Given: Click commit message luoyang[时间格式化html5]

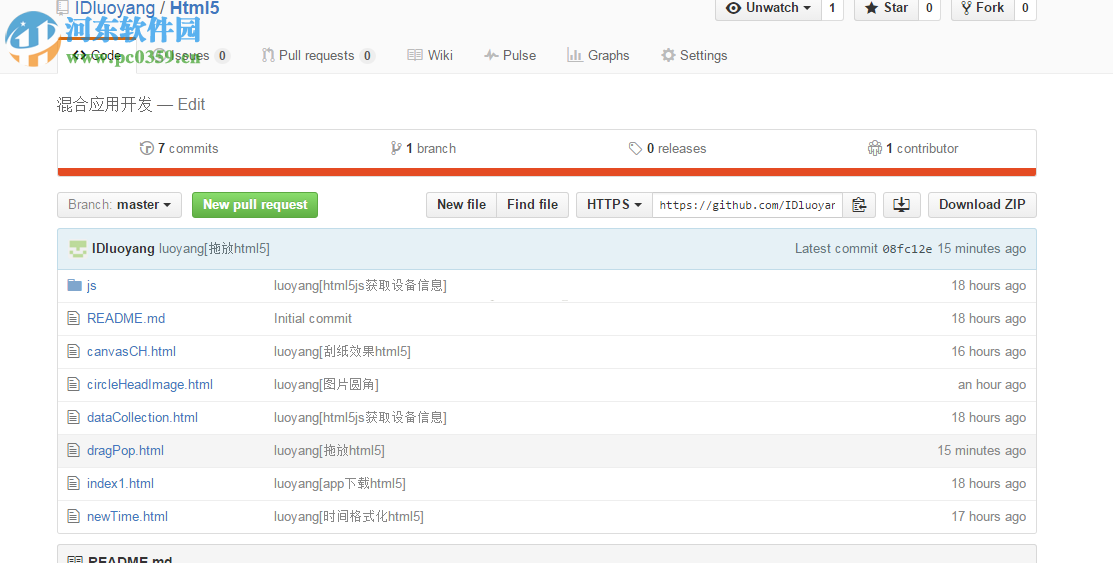Looking at the screenshot, I should (x=349, y=516).
